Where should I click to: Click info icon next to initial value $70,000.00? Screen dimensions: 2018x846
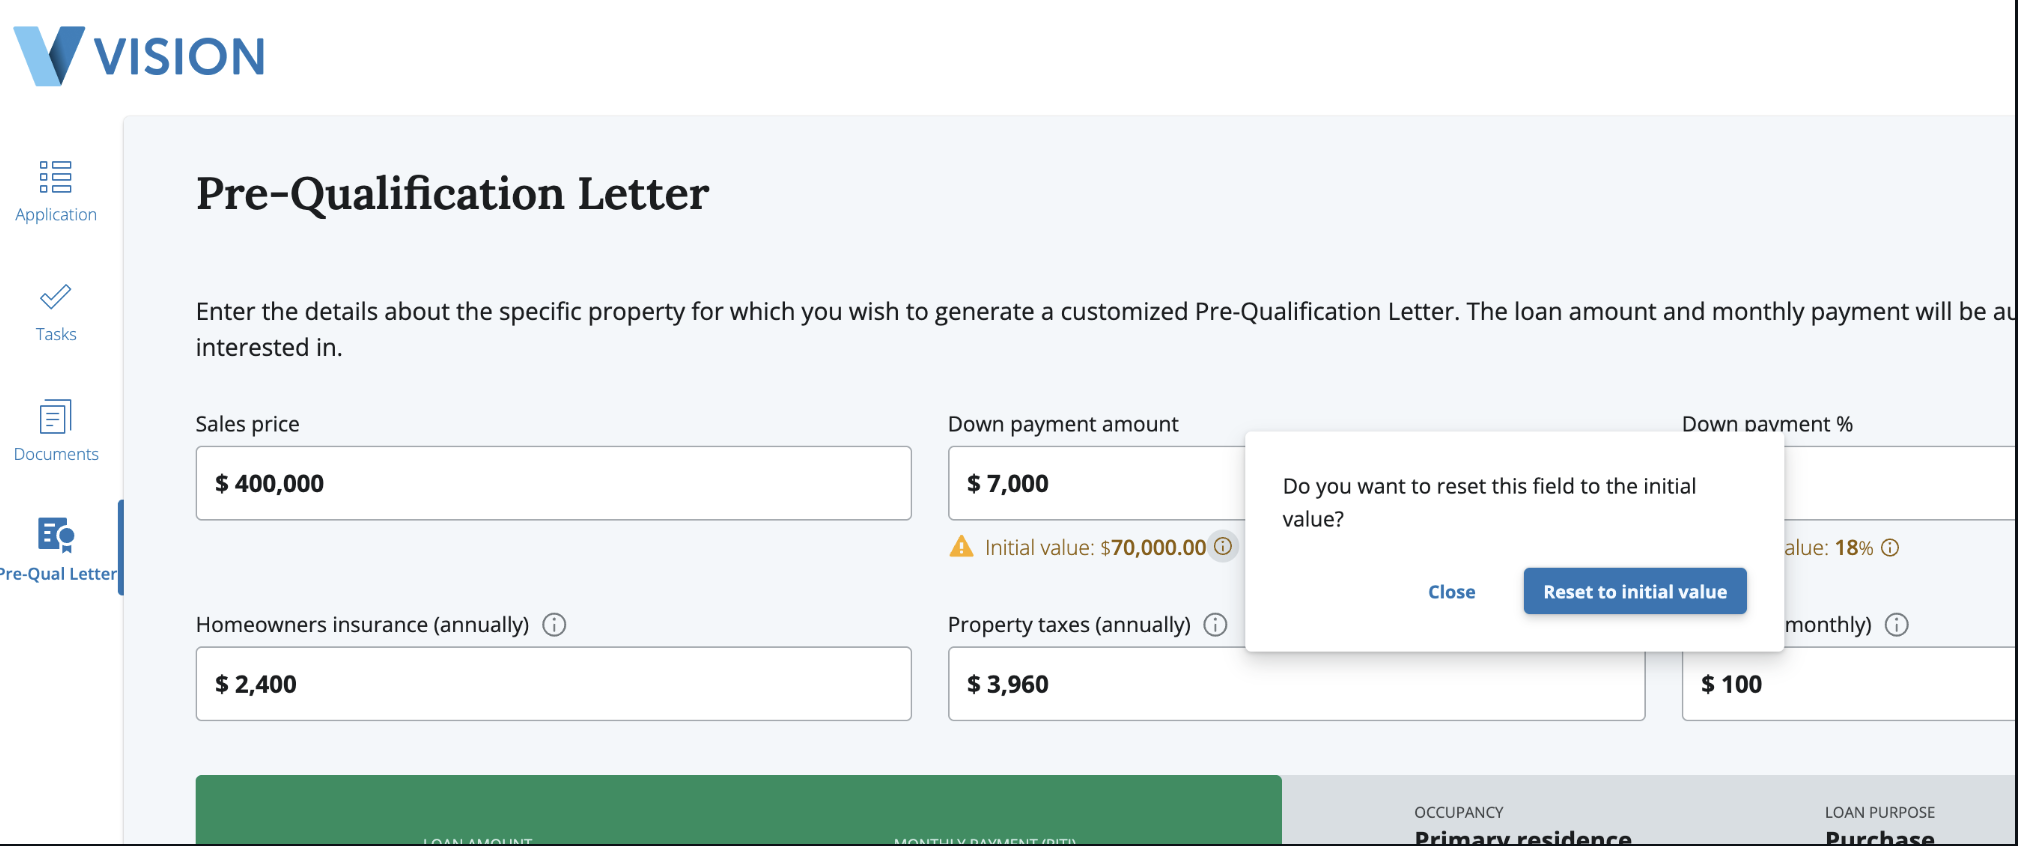click(x=1223, y=547)
